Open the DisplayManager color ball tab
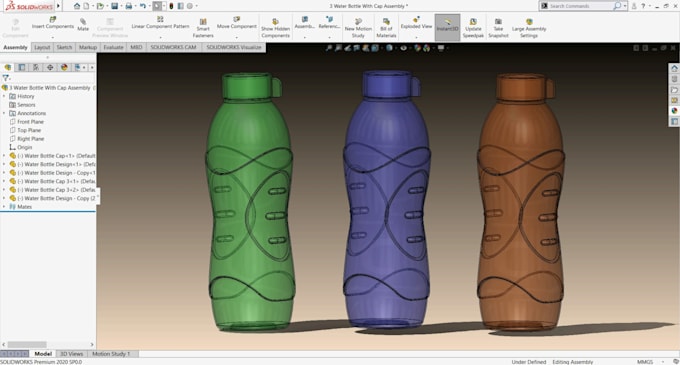This screenshot has width=680, height=365. coord(64,67)
